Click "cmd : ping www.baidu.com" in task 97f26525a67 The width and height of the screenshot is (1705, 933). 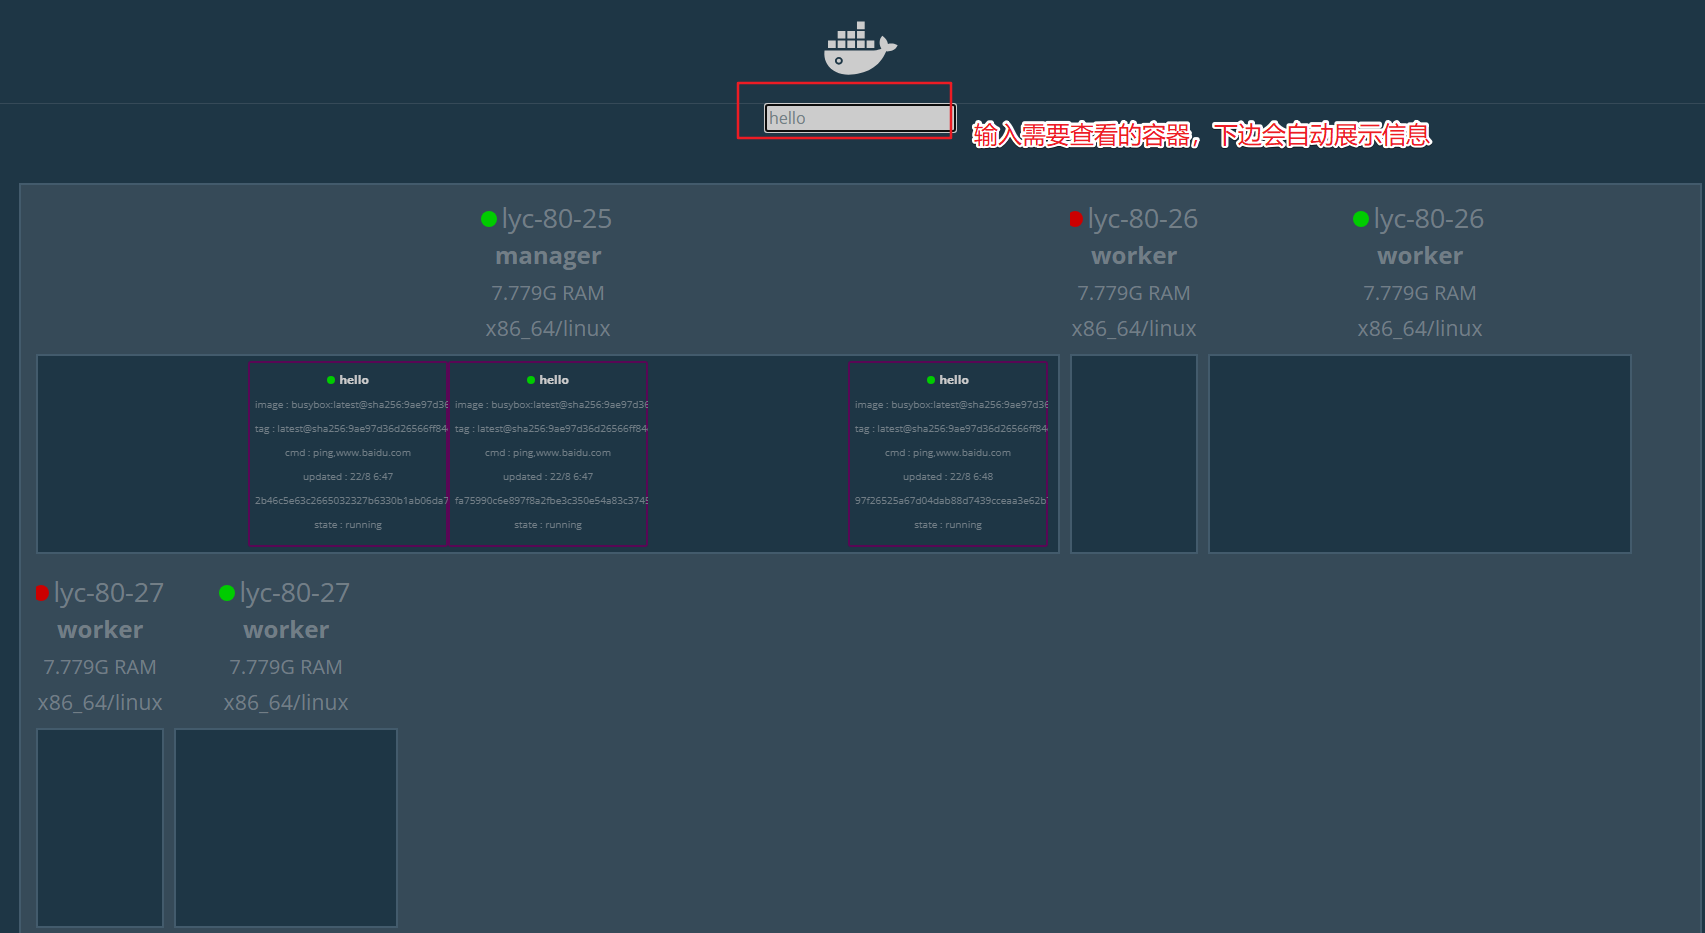pyautogui.click(x=948, y=453)
